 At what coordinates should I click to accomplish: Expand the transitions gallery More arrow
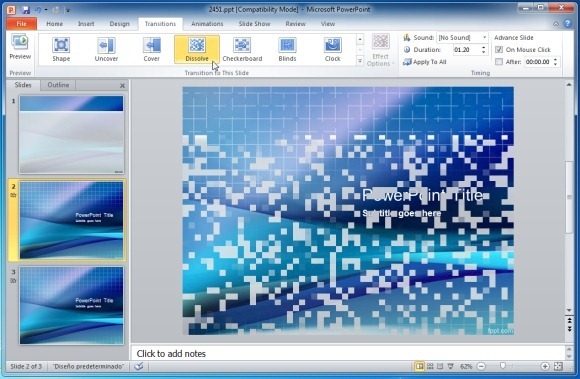(x=360, y=61)
